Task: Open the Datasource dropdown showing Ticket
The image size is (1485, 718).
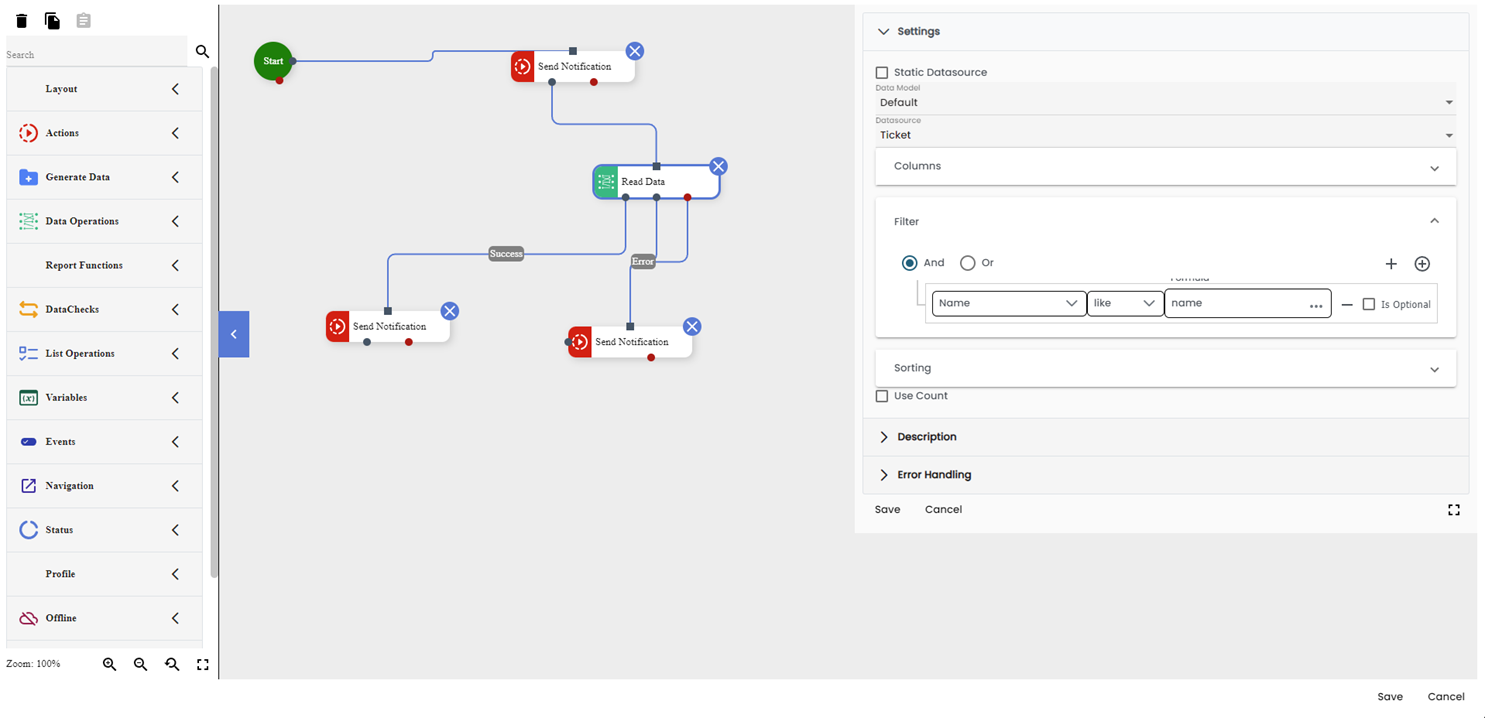Action: (1448, 134)
